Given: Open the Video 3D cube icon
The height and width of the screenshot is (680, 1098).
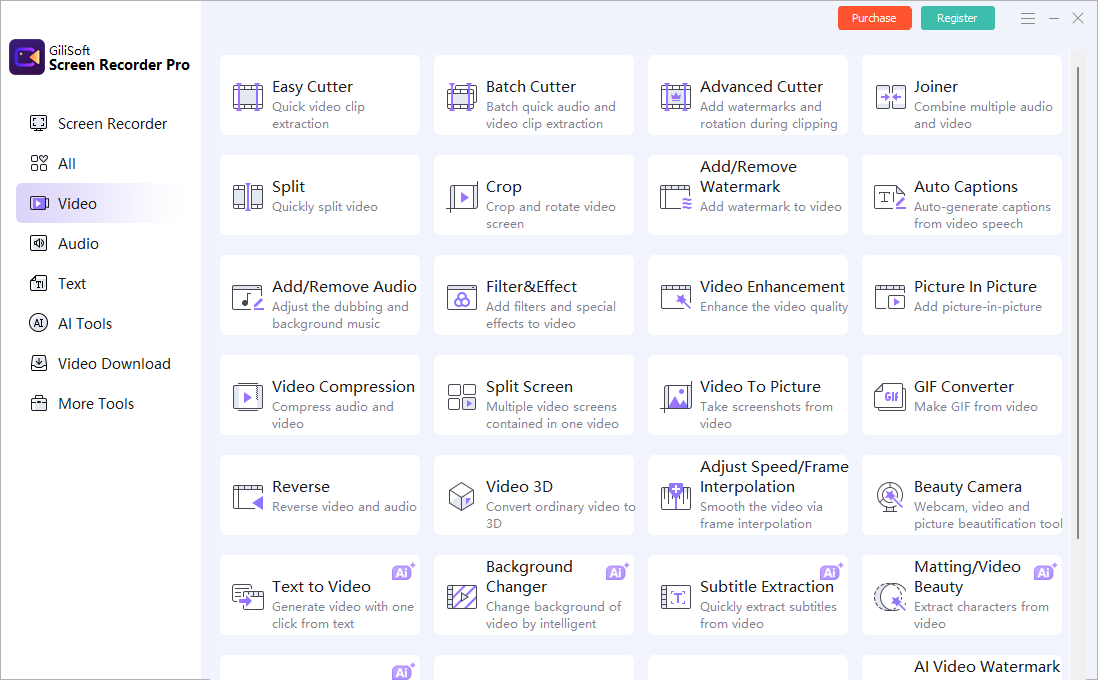Looking at the screenshot, I should tap(461, 497).
